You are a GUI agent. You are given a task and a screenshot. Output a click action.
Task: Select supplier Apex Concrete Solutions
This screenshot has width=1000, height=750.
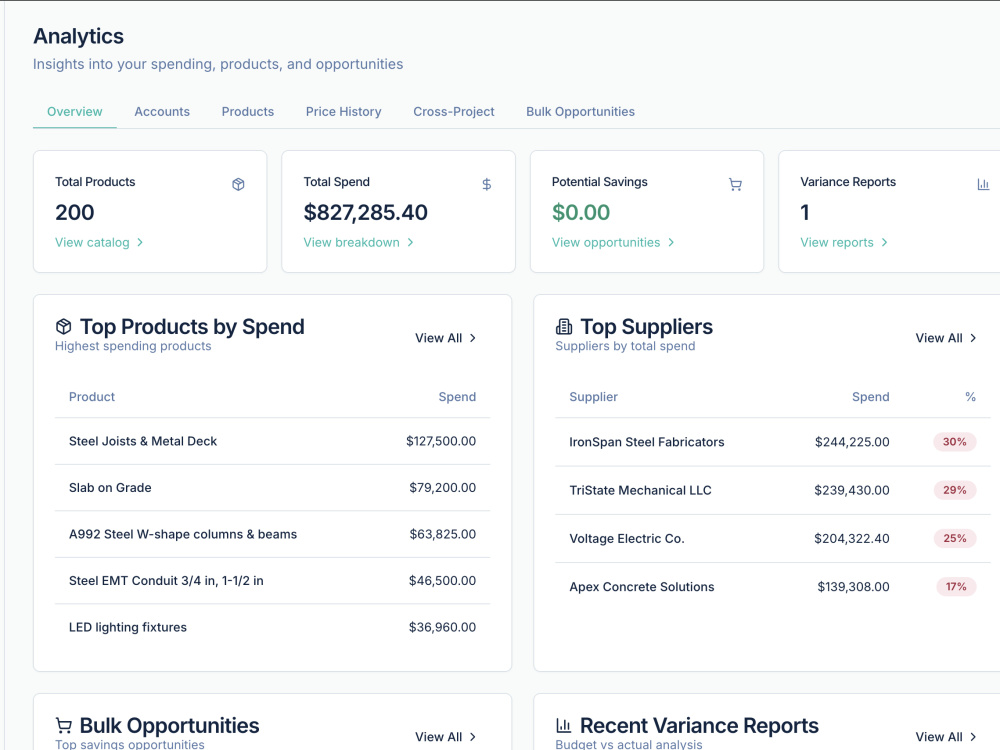[642, 587]
